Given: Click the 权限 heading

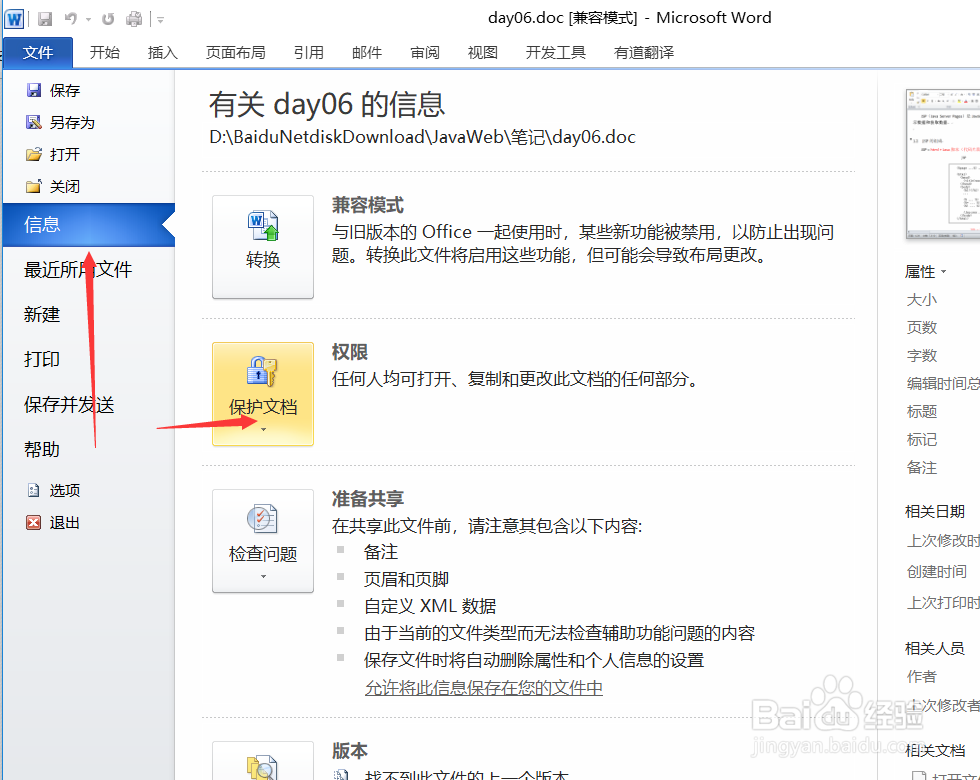Looking at the screenshot, I should tap(349, 352).
